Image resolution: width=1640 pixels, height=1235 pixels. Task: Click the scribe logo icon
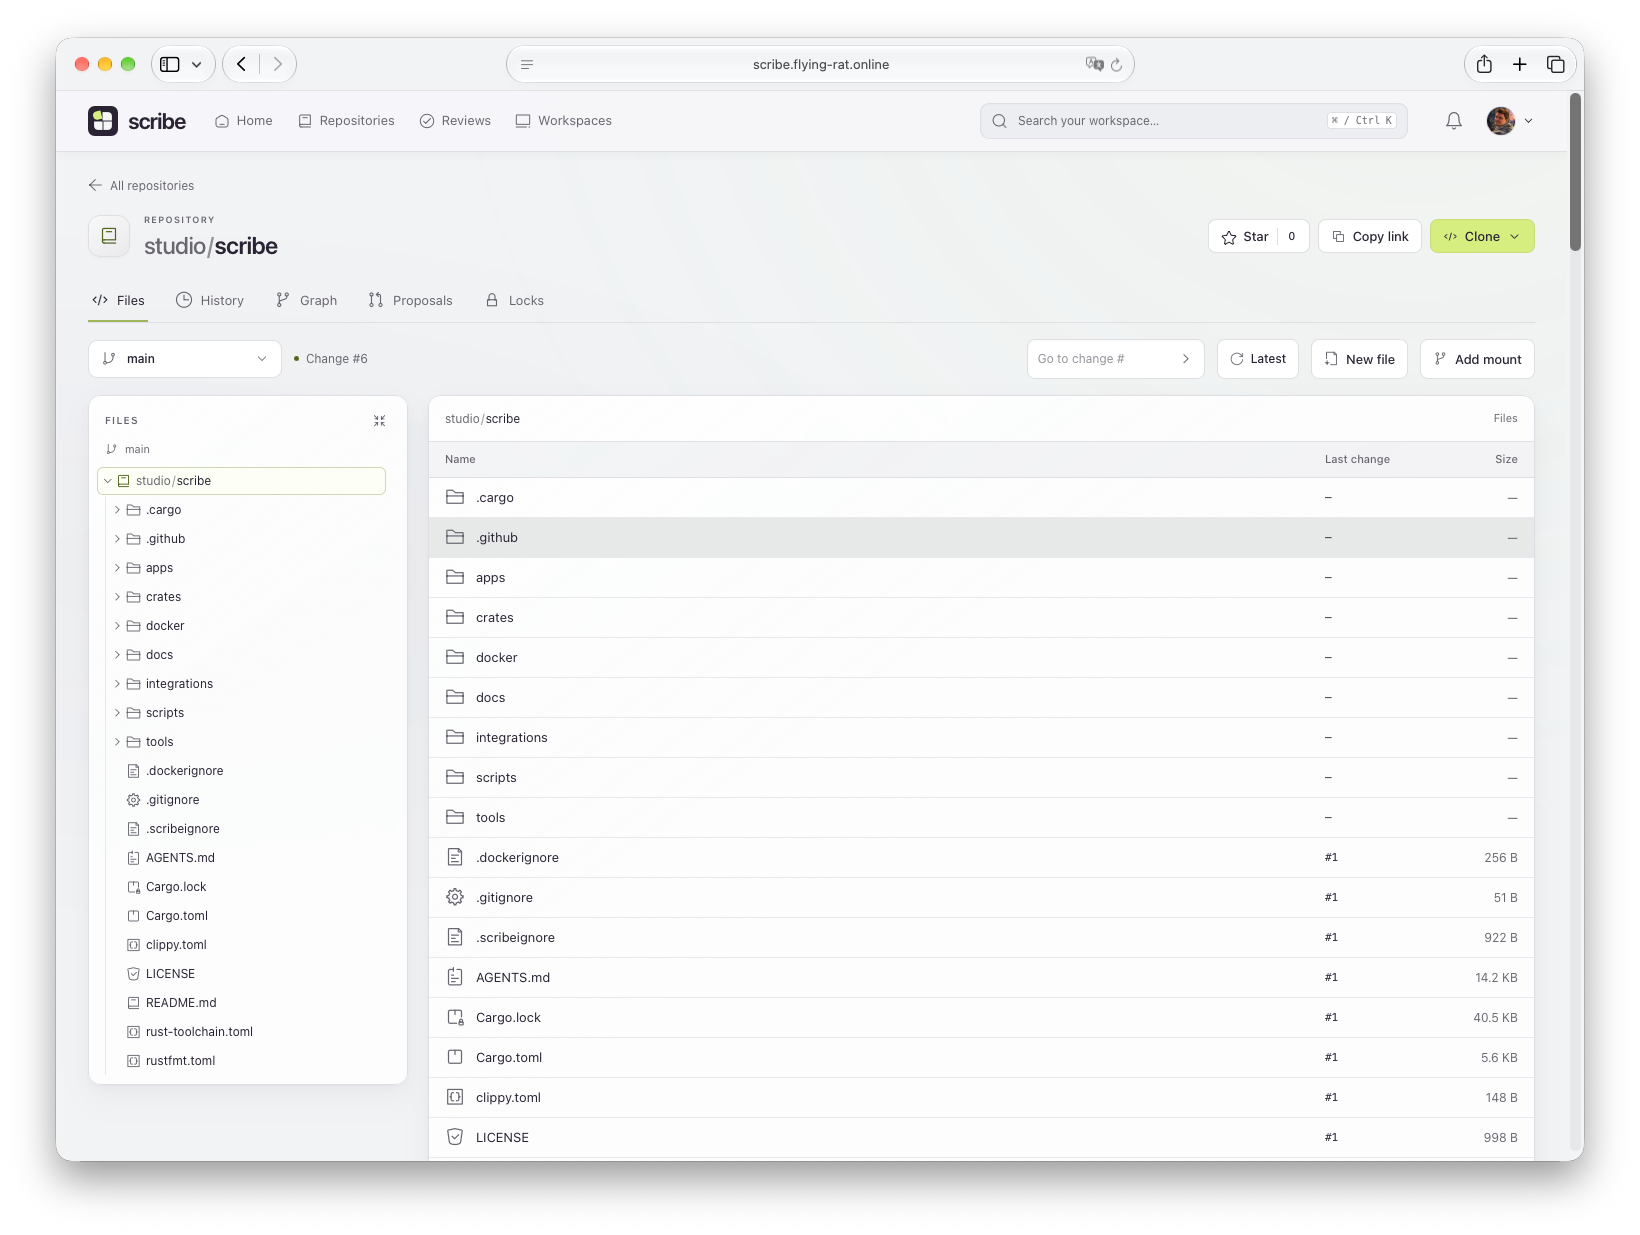coord(103,121)
